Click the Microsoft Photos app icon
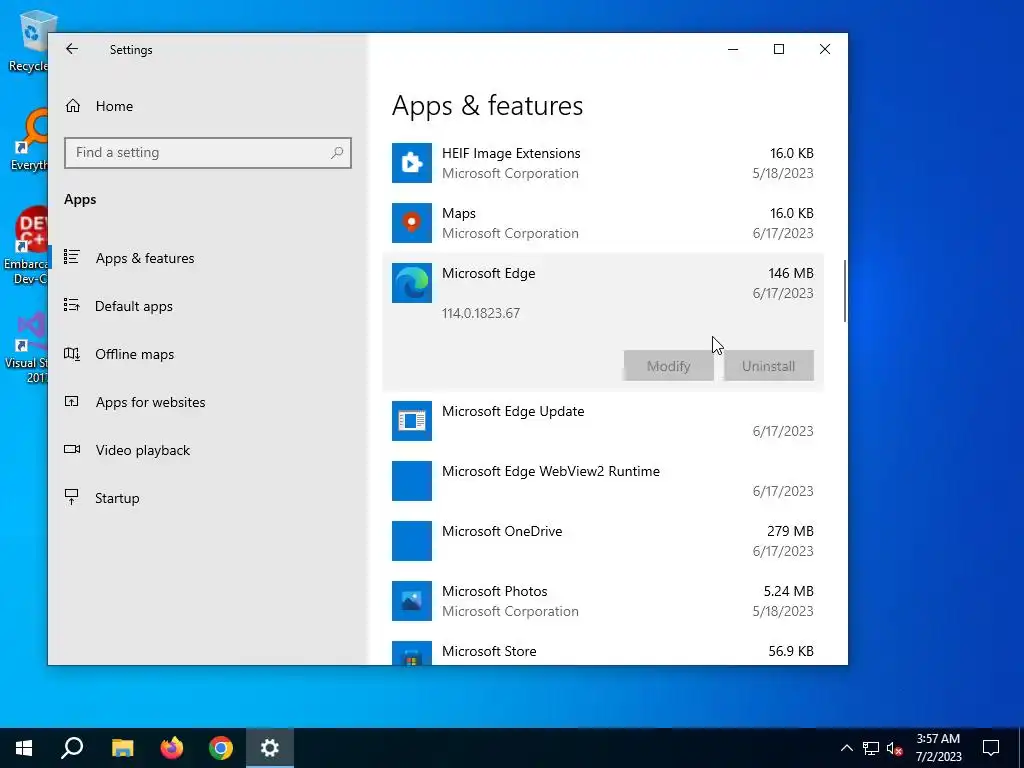This screenshot has height=768, width=1024. pos(411,601)
